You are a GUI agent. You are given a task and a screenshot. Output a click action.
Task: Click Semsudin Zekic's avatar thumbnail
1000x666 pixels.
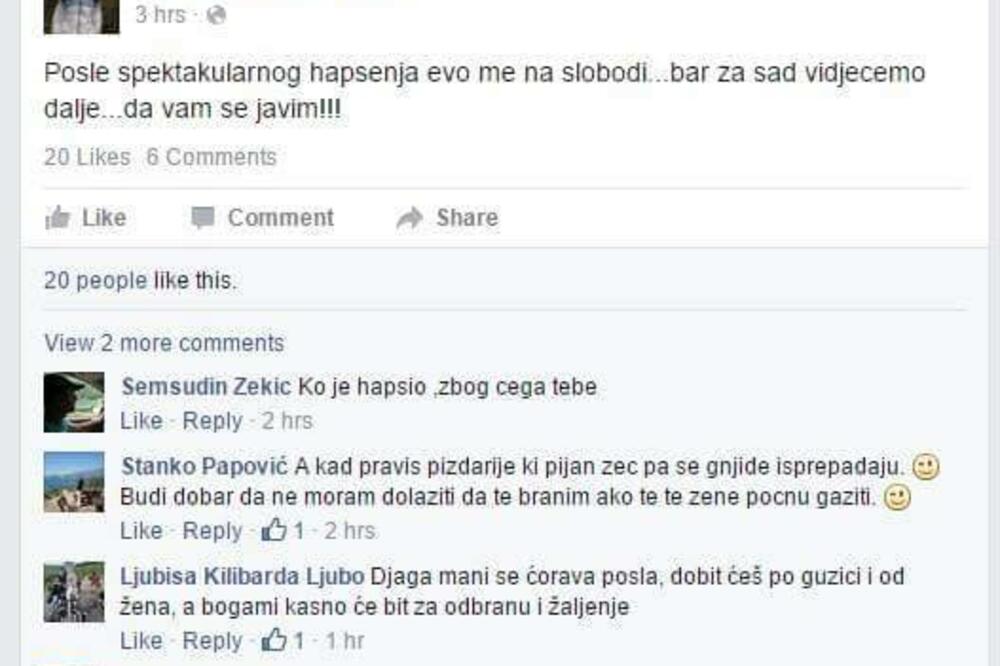pyautogui.click(x=74, y=402)
